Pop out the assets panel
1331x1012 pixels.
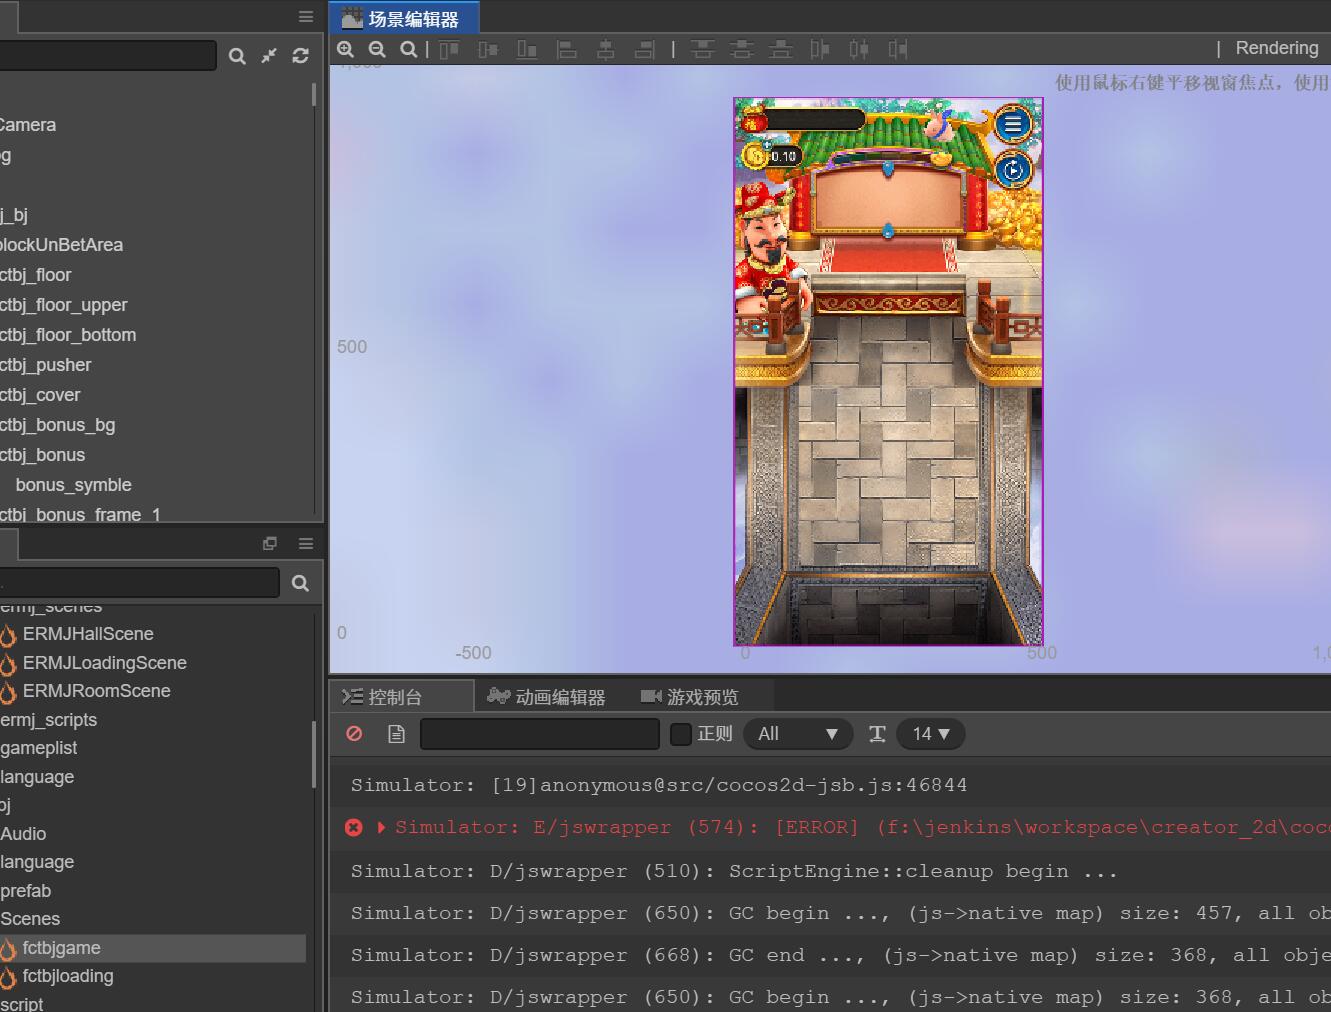click(270, 543)
